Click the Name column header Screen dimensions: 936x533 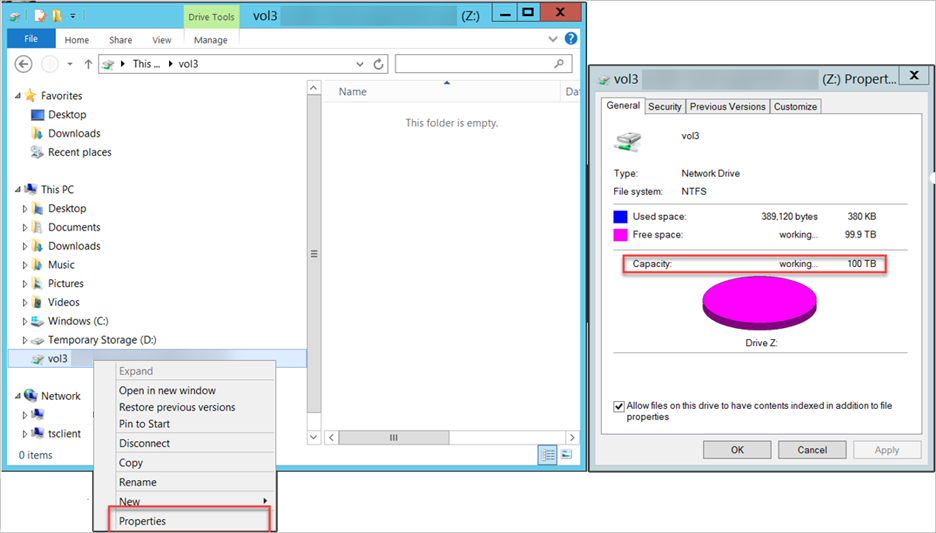click(441, 91)
